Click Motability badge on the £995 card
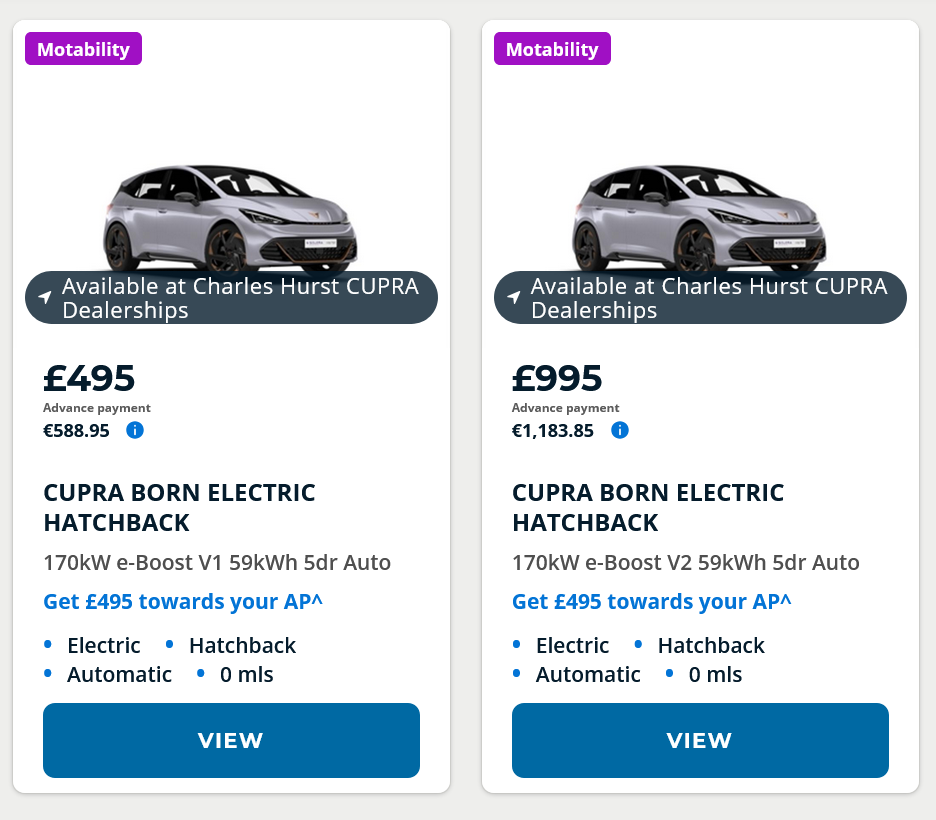936x820 pixels. 552,49
